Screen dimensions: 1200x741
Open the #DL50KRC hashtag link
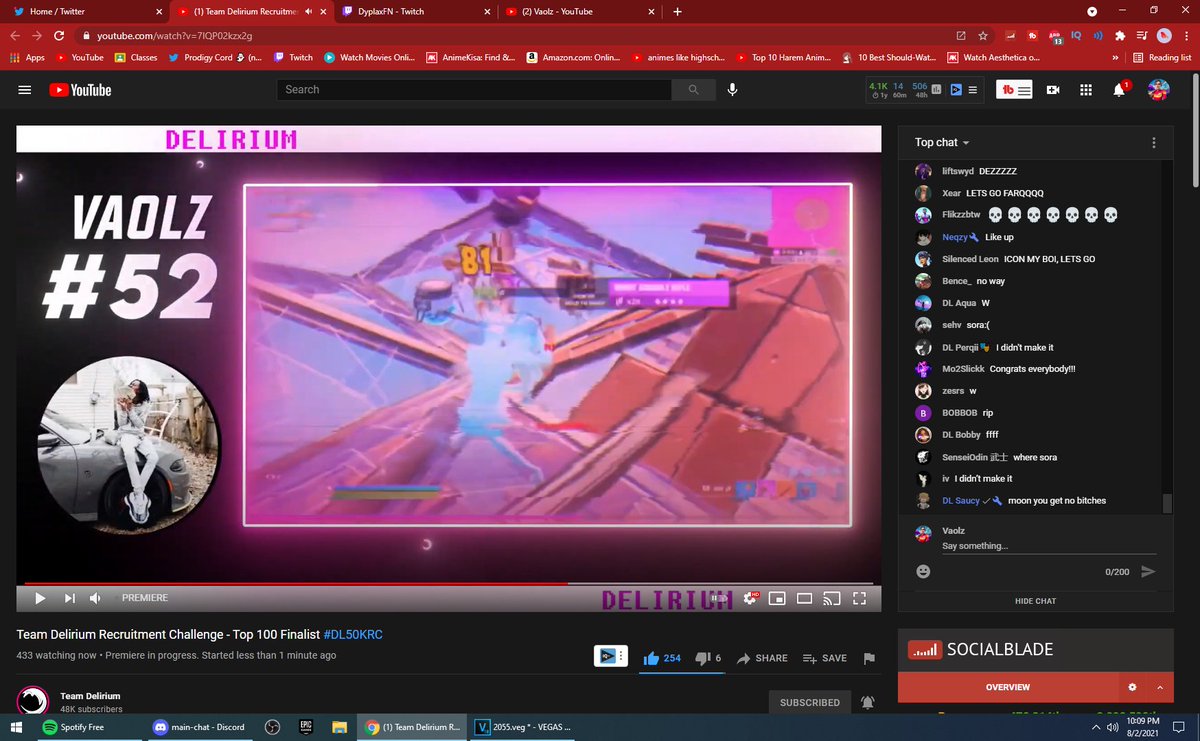(x=353, y=634)
